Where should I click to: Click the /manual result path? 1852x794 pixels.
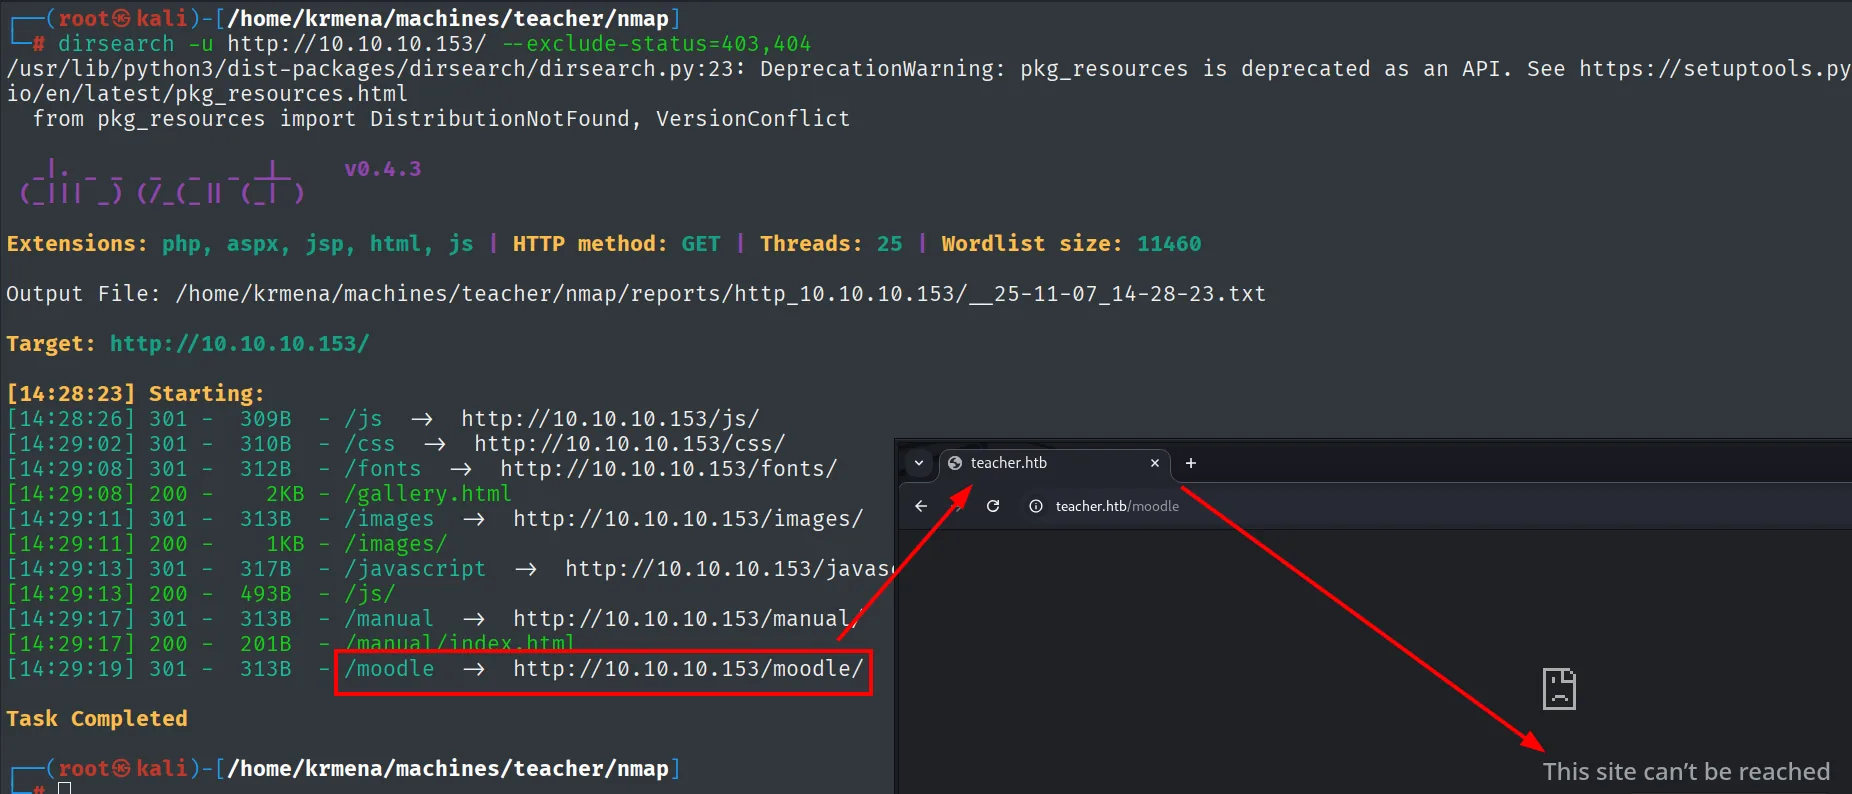[389, 619]
